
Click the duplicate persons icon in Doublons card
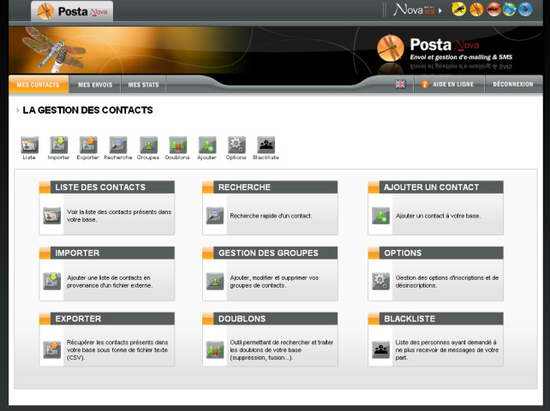[215, 350]
